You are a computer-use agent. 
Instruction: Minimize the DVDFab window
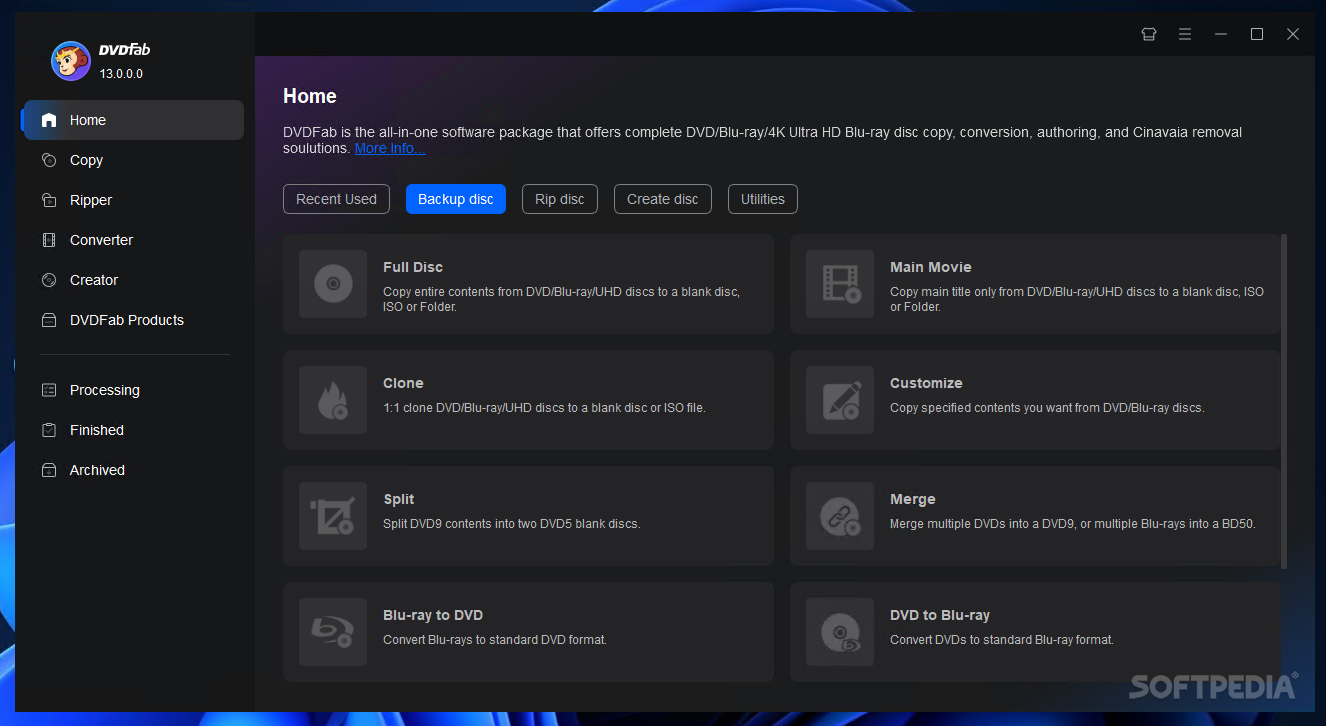pos(1221,34)
